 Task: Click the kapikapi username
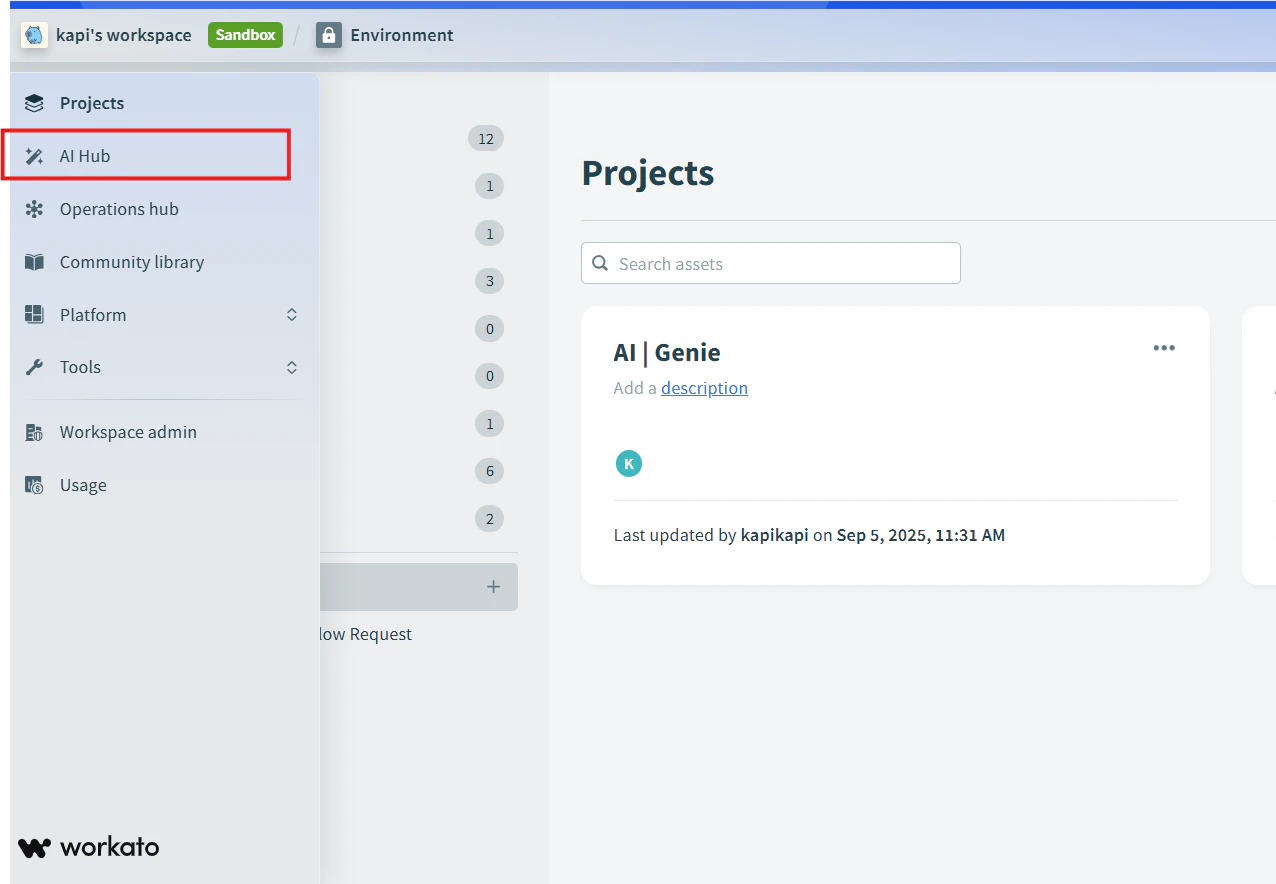click(x=774, y=535)
